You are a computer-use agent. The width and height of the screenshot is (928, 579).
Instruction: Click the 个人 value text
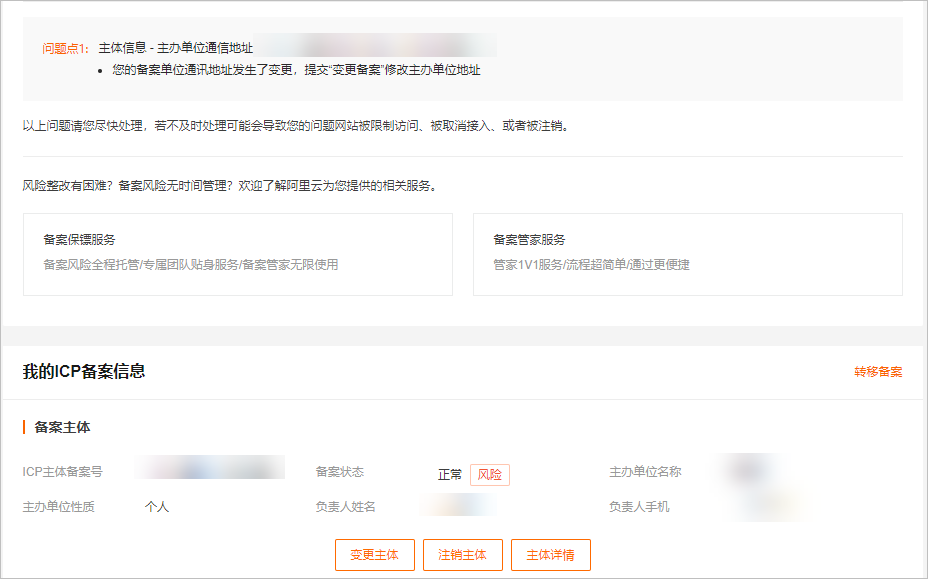coord(157,507)
